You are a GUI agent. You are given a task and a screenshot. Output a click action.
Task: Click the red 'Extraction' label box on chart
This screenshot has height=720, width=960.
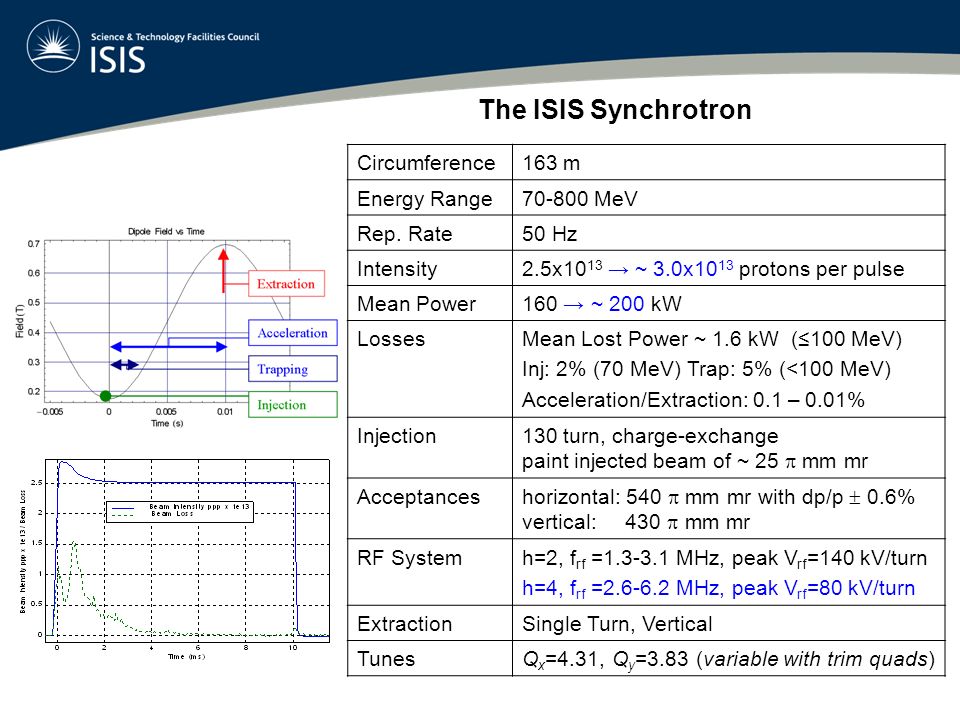click(286, 283)
